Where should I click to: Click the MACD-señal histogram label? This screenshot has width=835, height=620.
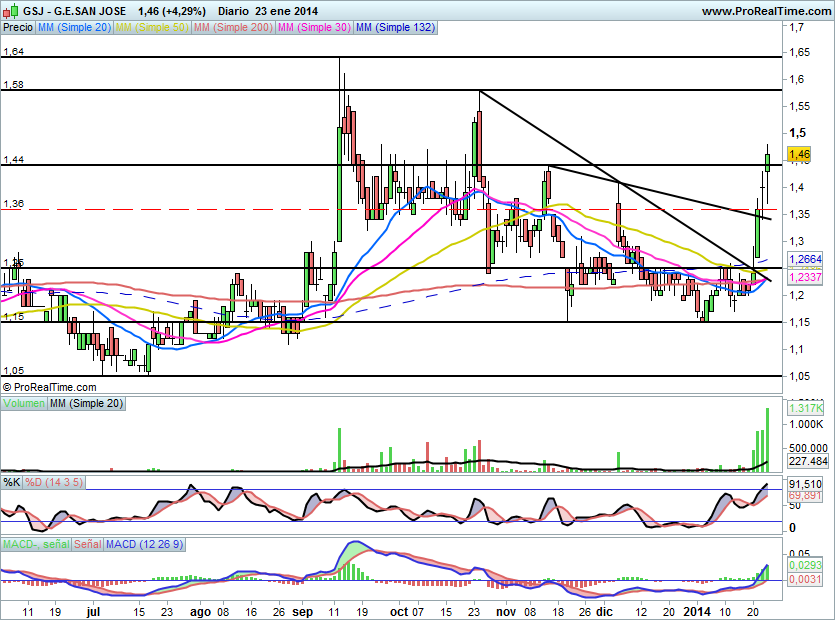coord(35,544)
